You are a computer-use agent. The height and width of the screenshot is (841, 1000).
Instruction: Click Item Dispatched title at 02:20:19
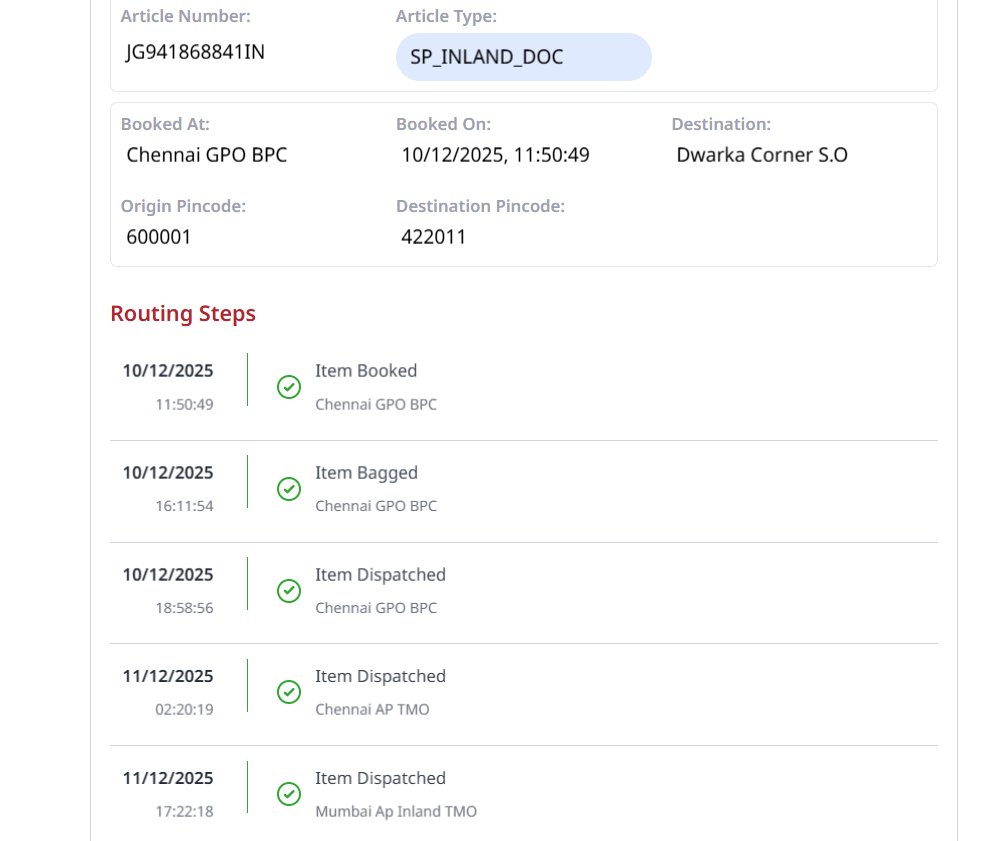point(380,676)
